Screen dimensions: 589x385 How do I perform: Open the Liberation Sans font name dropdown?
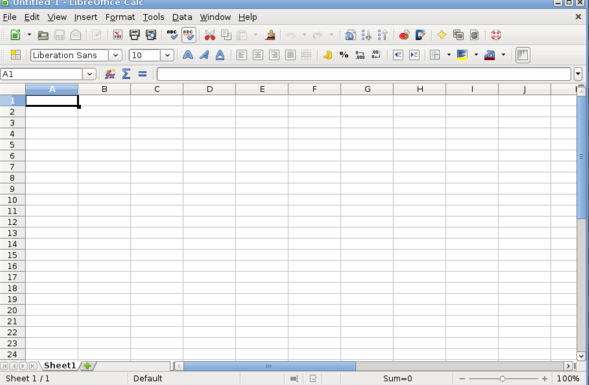click(x=115, y=55)
